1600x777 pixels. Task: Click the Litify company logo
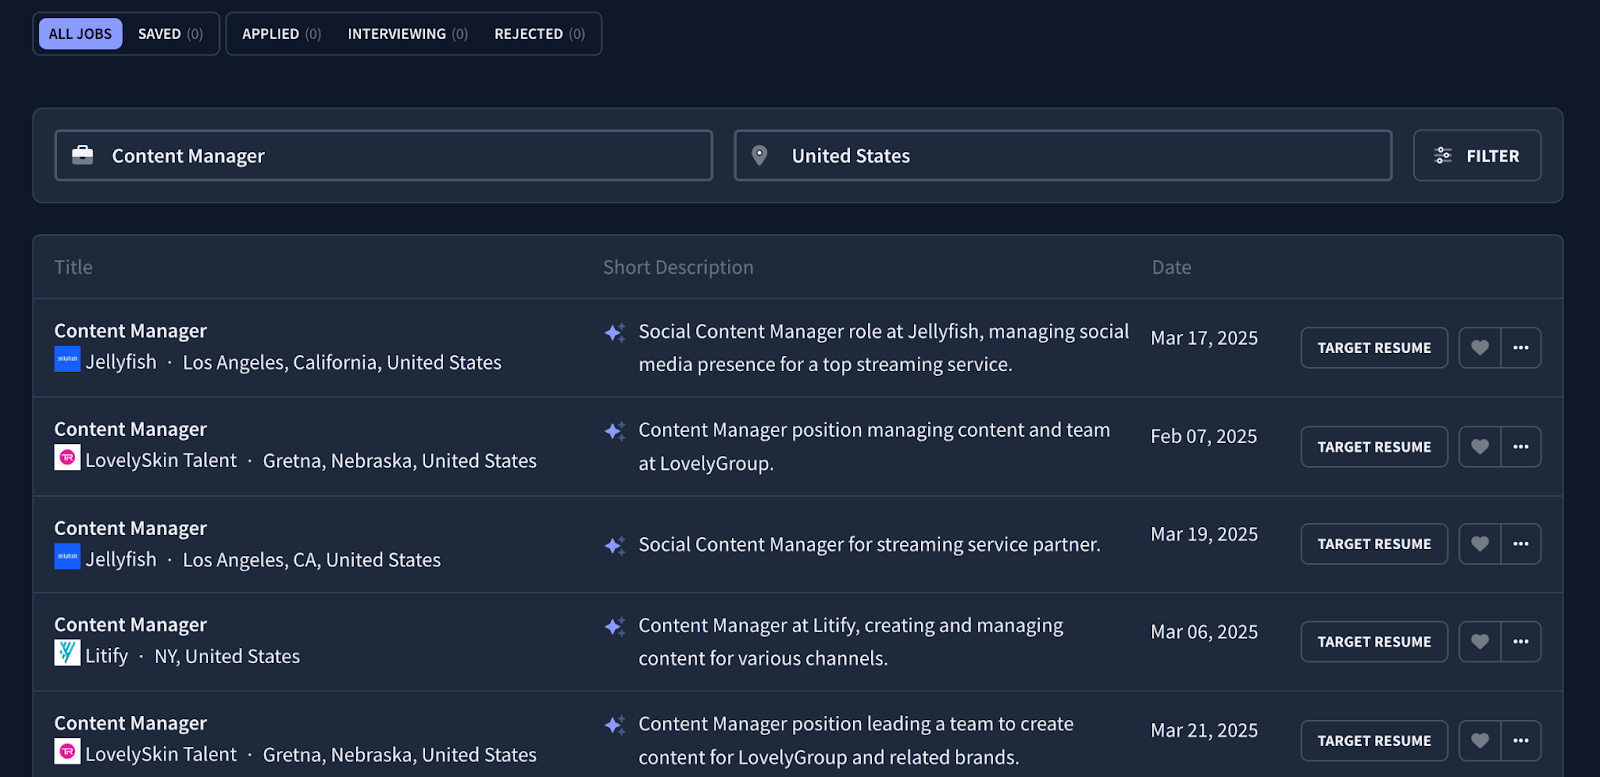tap(67, 653)
